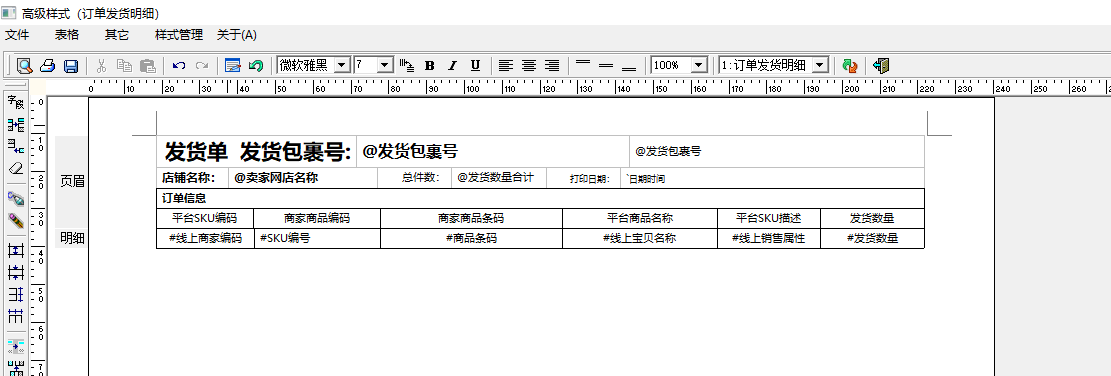Open the 其它 menu
This screenshot has width=1111, height=376.
[117, 35]
